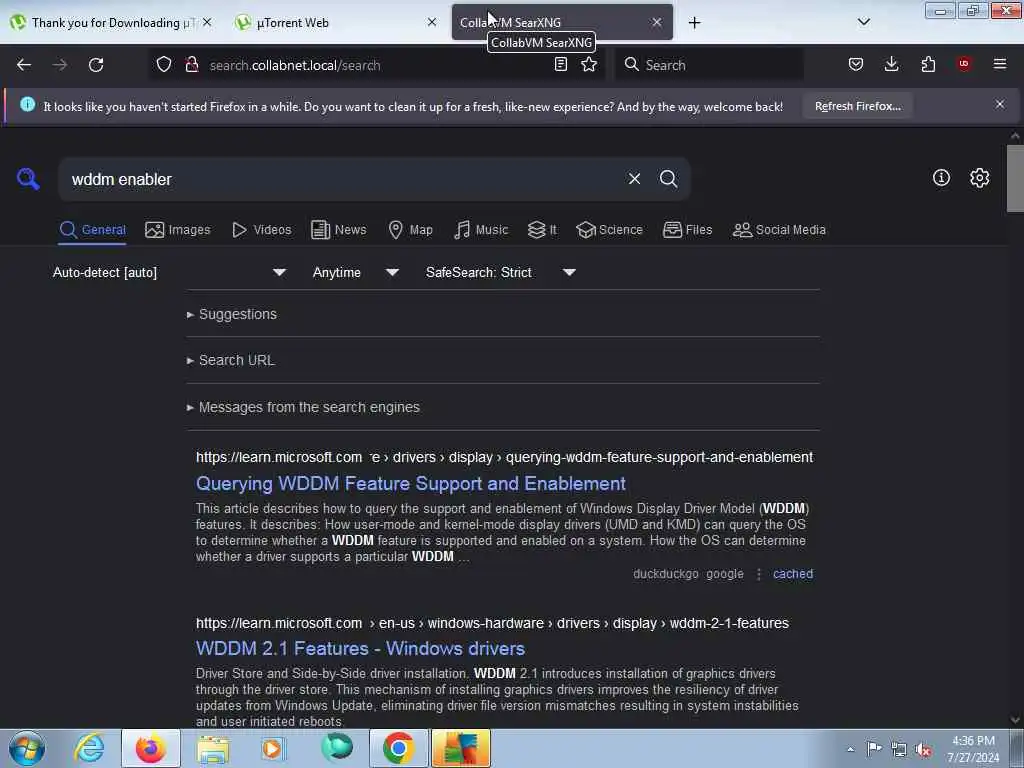Click the insecure connection lock icon

click(192, 65)
